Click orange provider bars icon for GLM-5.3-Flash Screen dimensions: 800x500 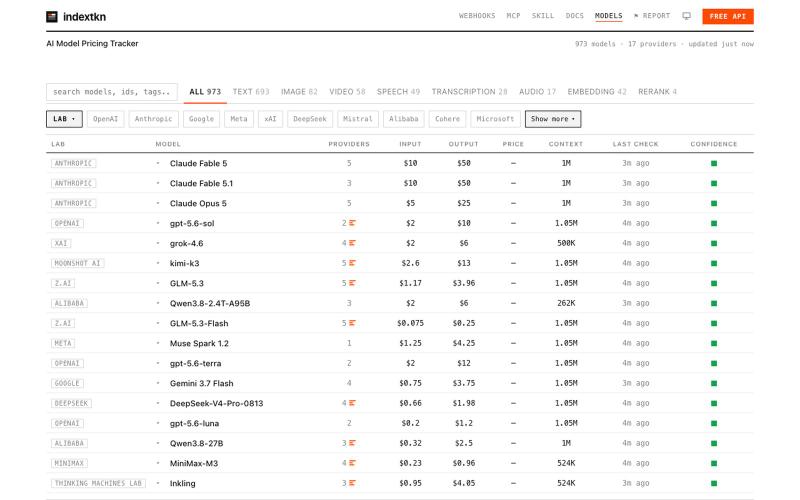point(352,323)
